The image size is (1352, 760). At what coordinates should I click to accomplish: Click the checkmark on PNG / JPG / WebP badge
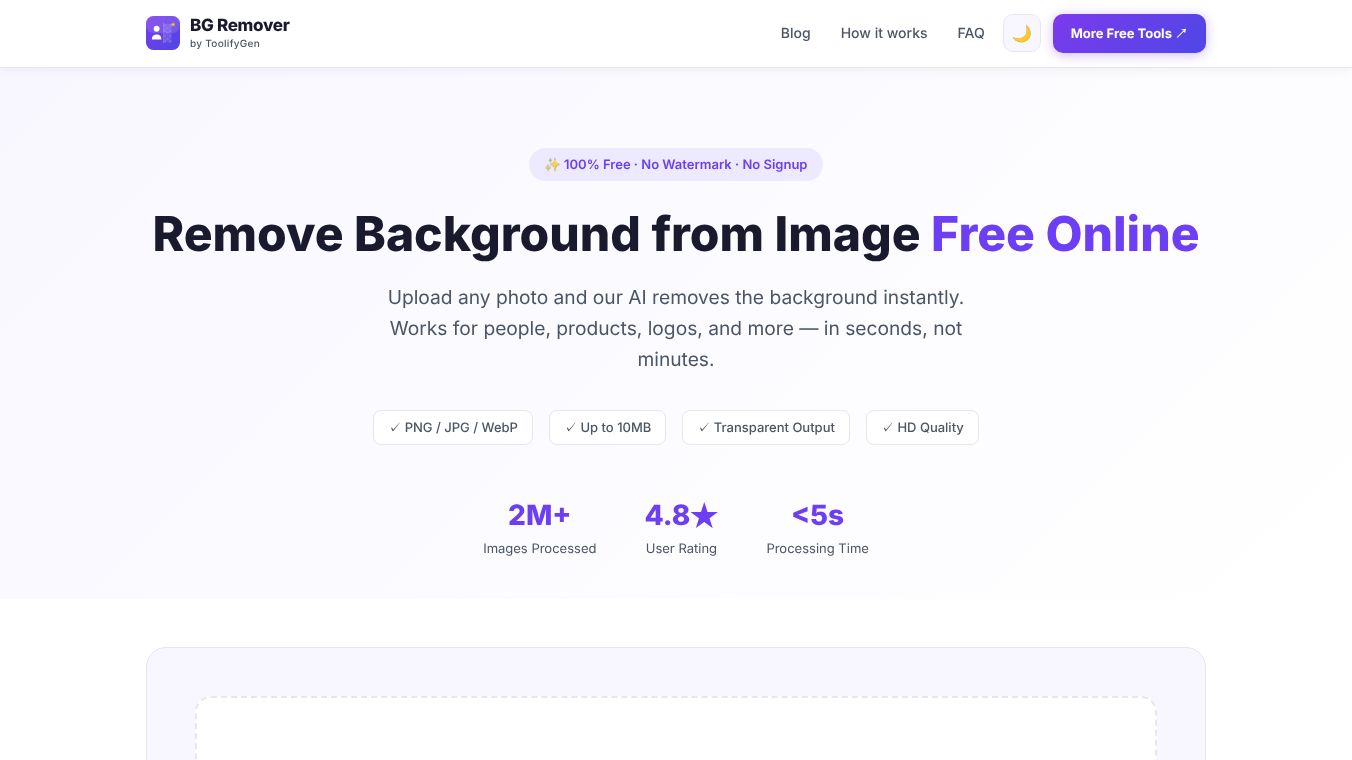(x=396, y=427)
